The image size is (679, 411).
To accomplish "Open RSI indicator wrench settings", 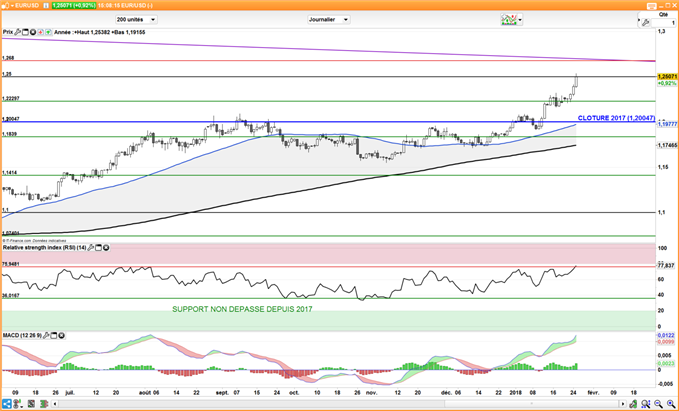I will point(91,248).
